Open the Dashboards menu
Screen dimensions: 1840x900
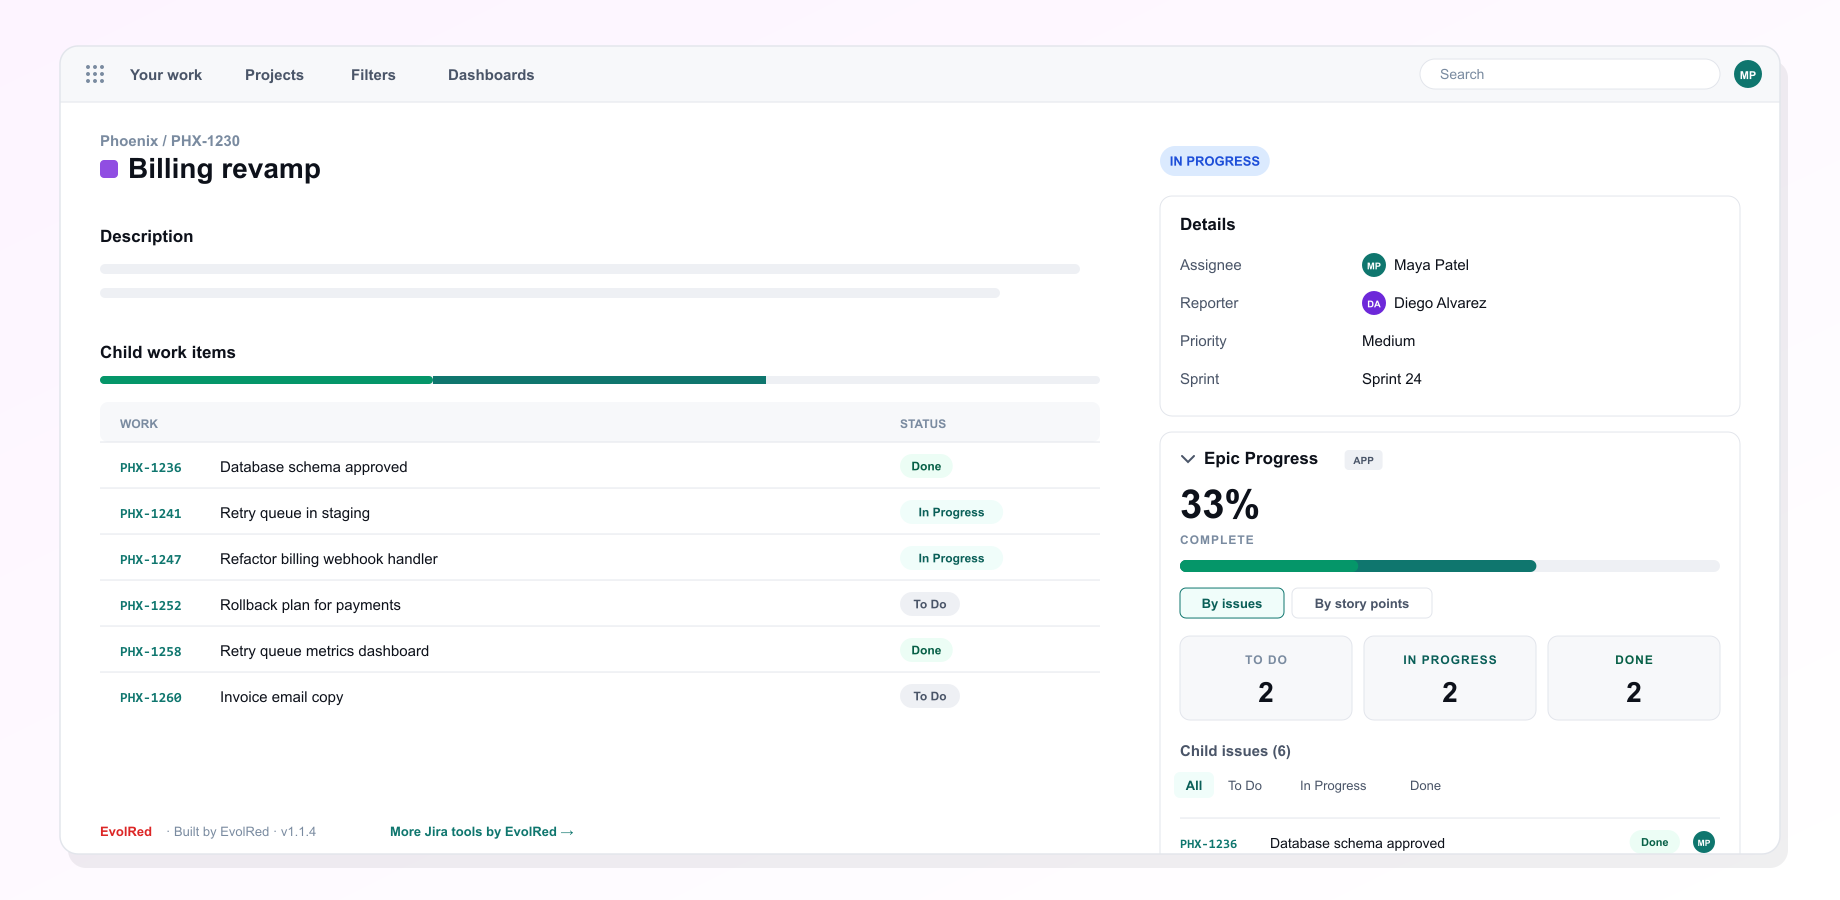click(x=491, y=75)
